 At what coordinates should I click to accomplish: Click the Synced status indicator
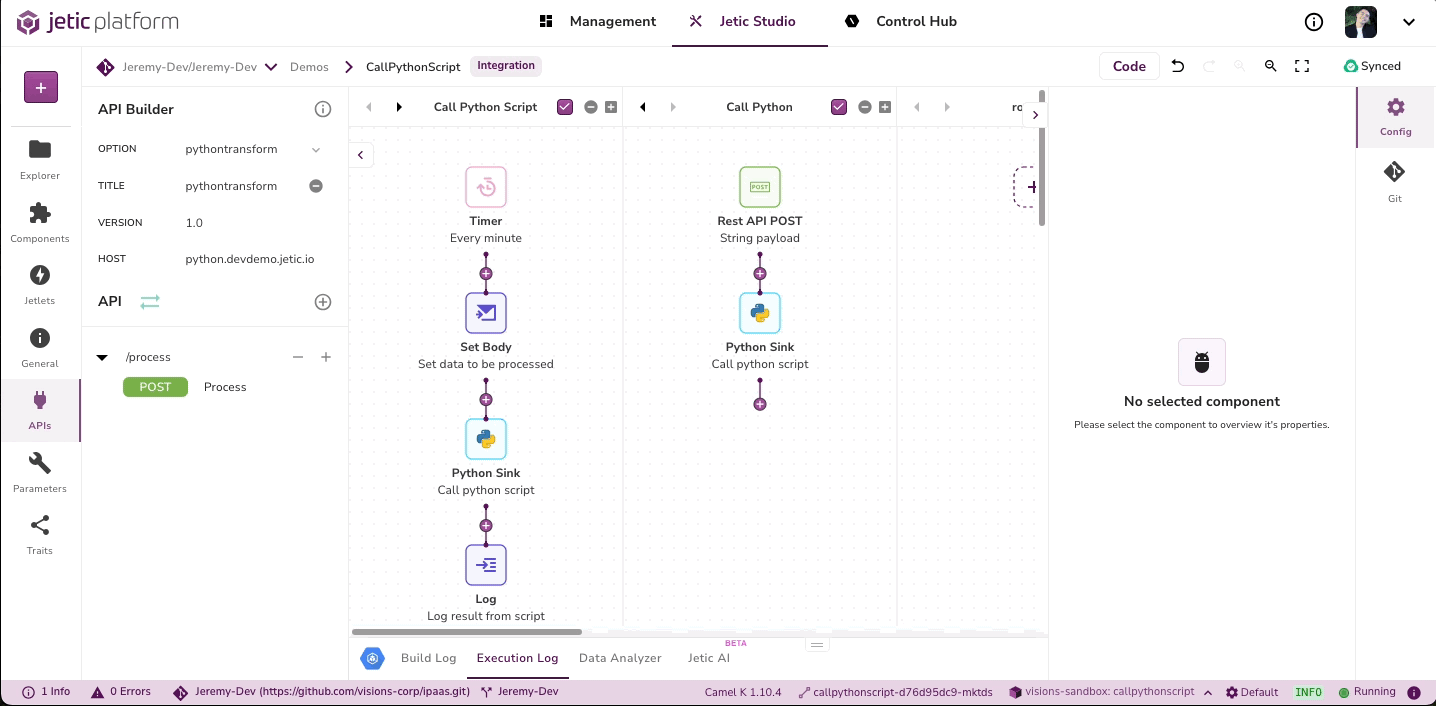[x=1372, y=66]
